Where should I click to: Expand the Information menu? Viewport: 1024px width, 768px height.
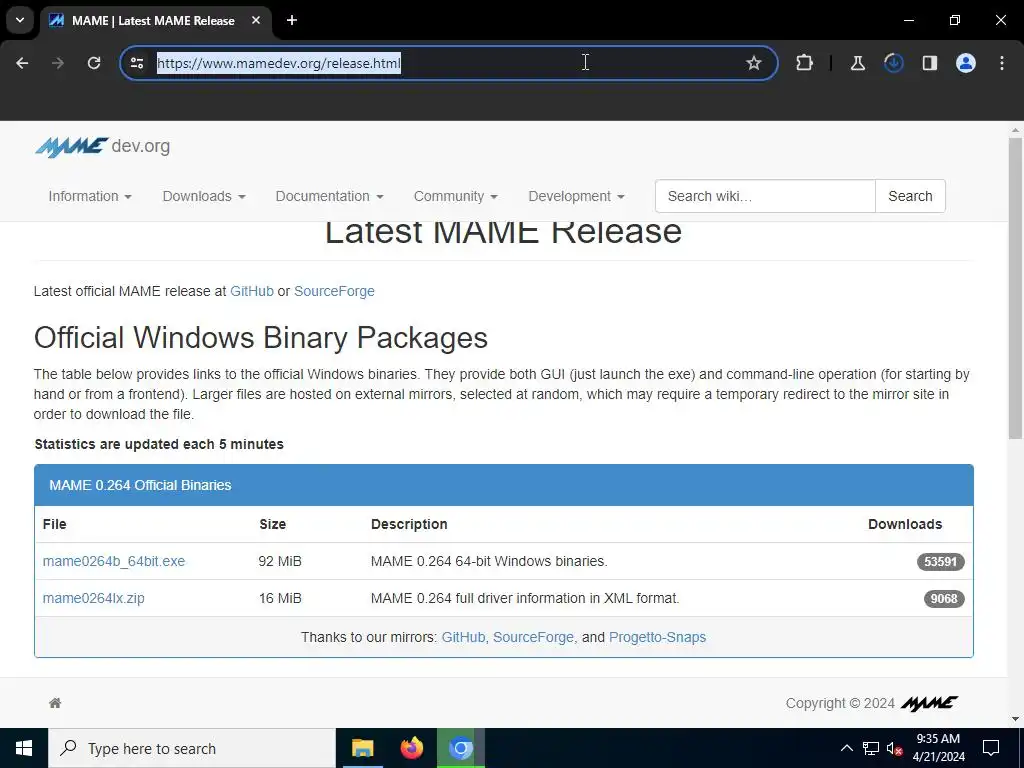click(90, 196)
